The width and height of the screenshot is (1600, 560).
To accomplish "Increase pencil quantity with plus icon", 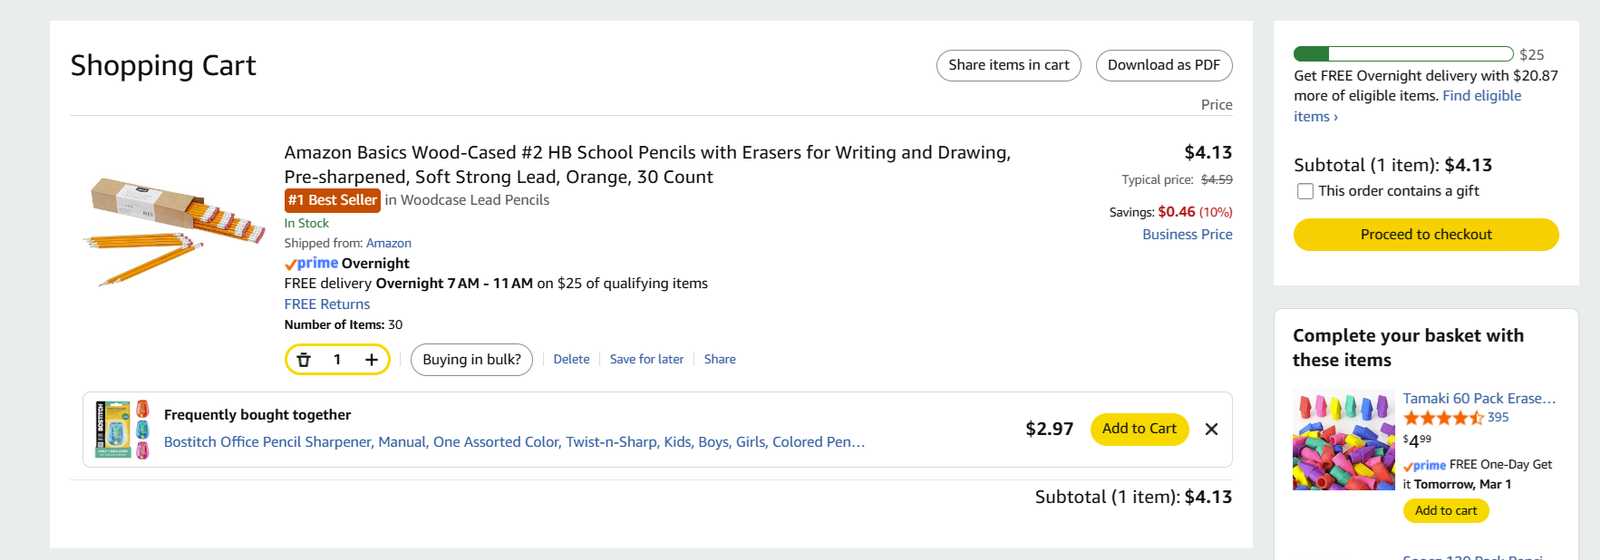I will [371, 360].
